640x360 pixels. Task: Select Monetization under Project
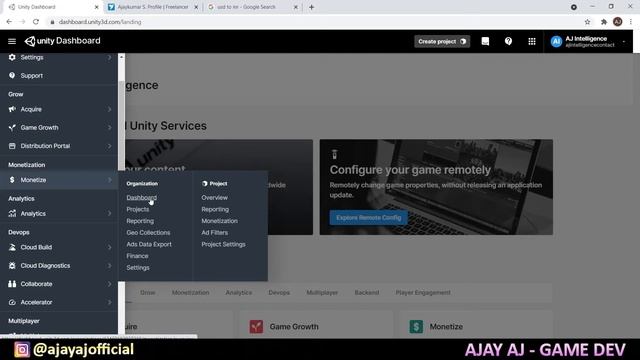click(x=219, y=221)
